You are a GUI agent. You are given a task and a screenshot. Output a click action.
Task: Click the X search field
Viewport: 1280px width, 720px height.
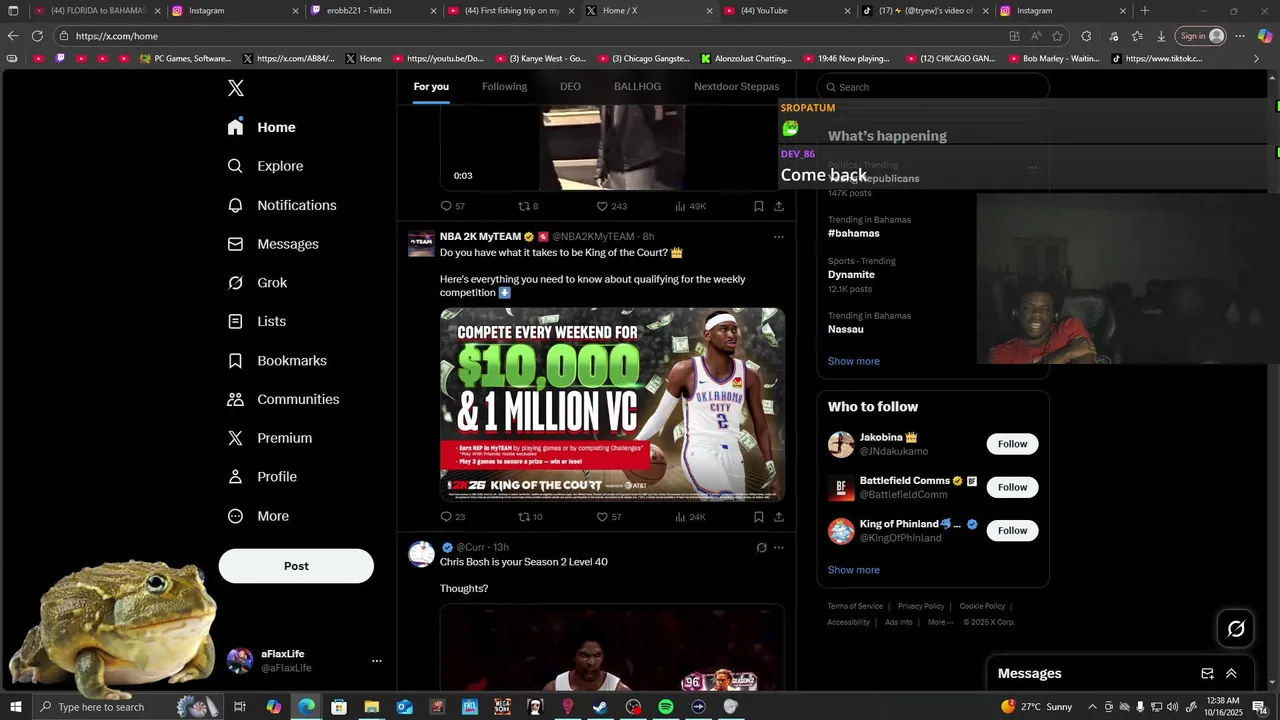[x=932, y=87]
